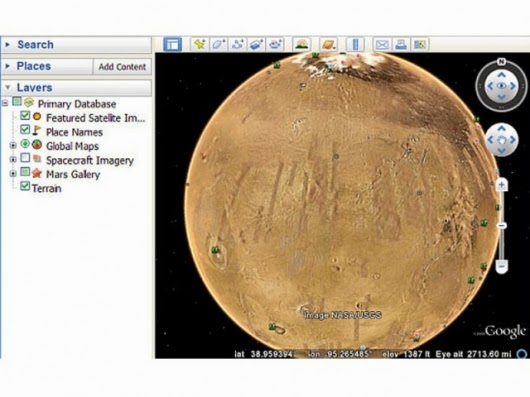Click the zoom slider track
Image resolution: width=530 pixels, height=397 pixels.
click(x=502, y=244)
